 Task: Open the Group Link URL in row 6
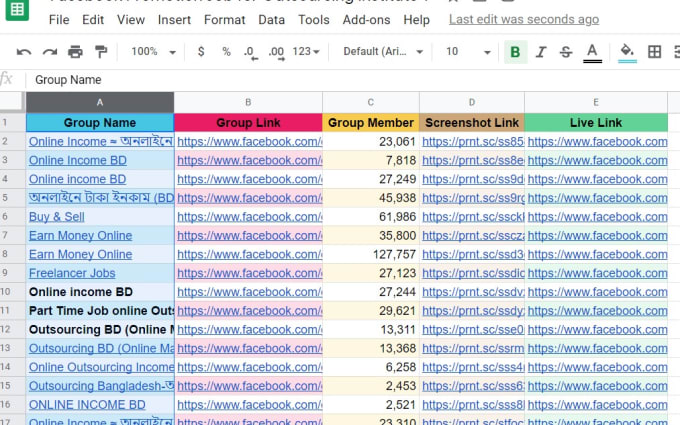[249, 217]
